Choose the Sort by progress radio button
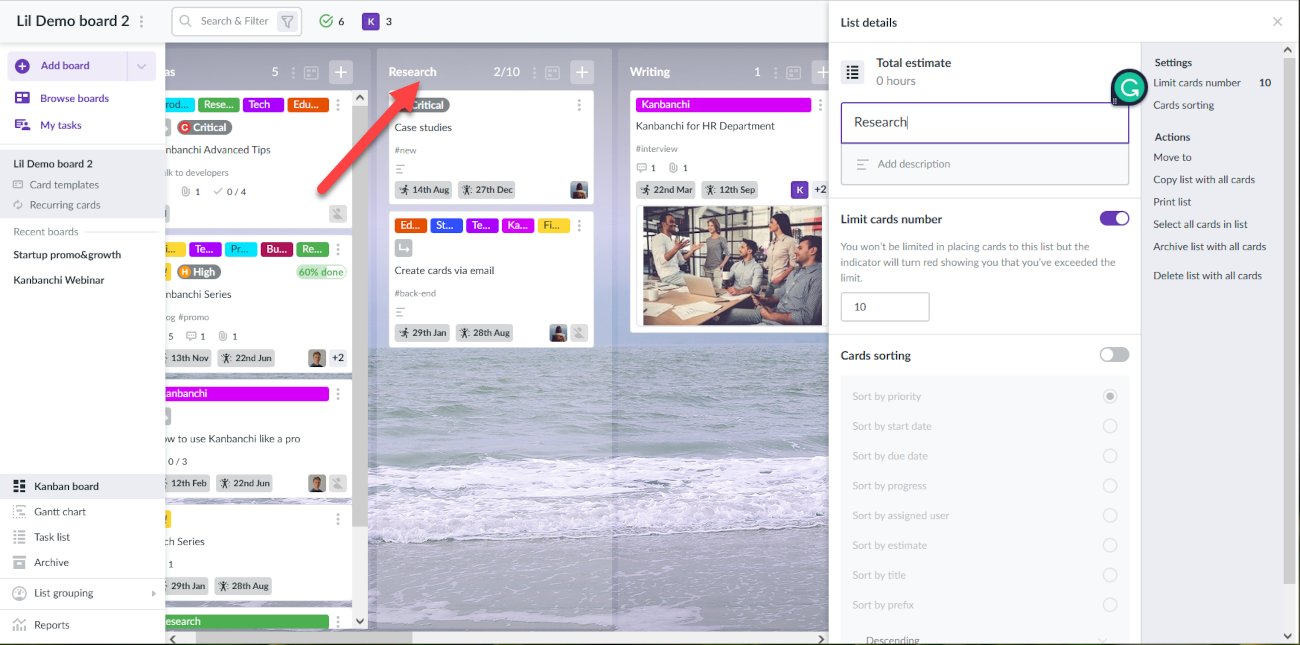 [x=1110, y=486]
